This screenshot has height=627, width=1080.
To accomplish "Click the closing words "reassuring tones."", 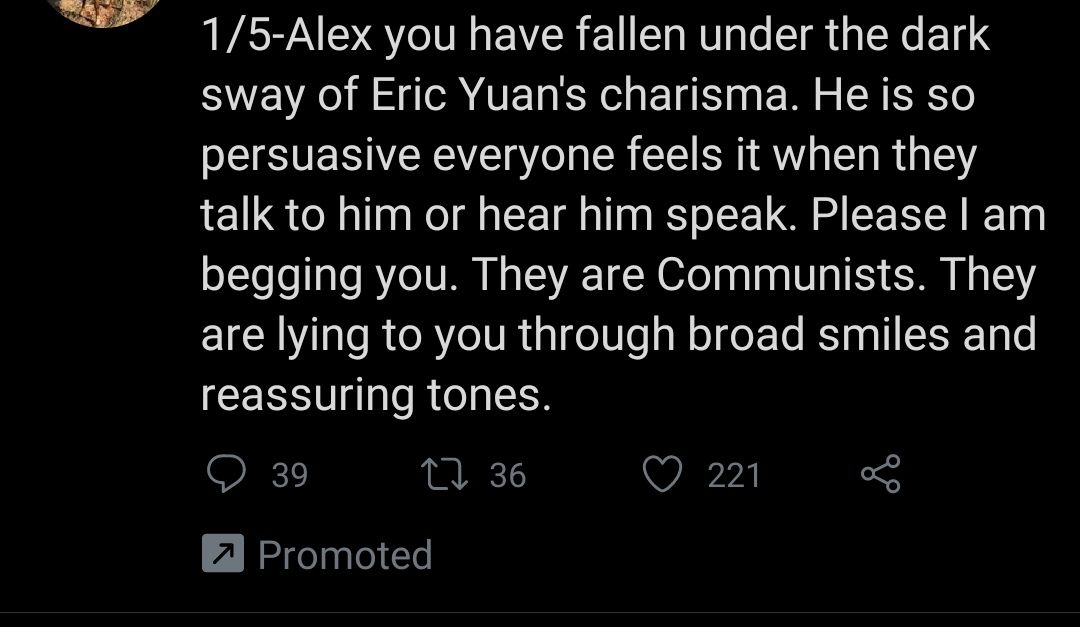I will (x=376, y=395).
